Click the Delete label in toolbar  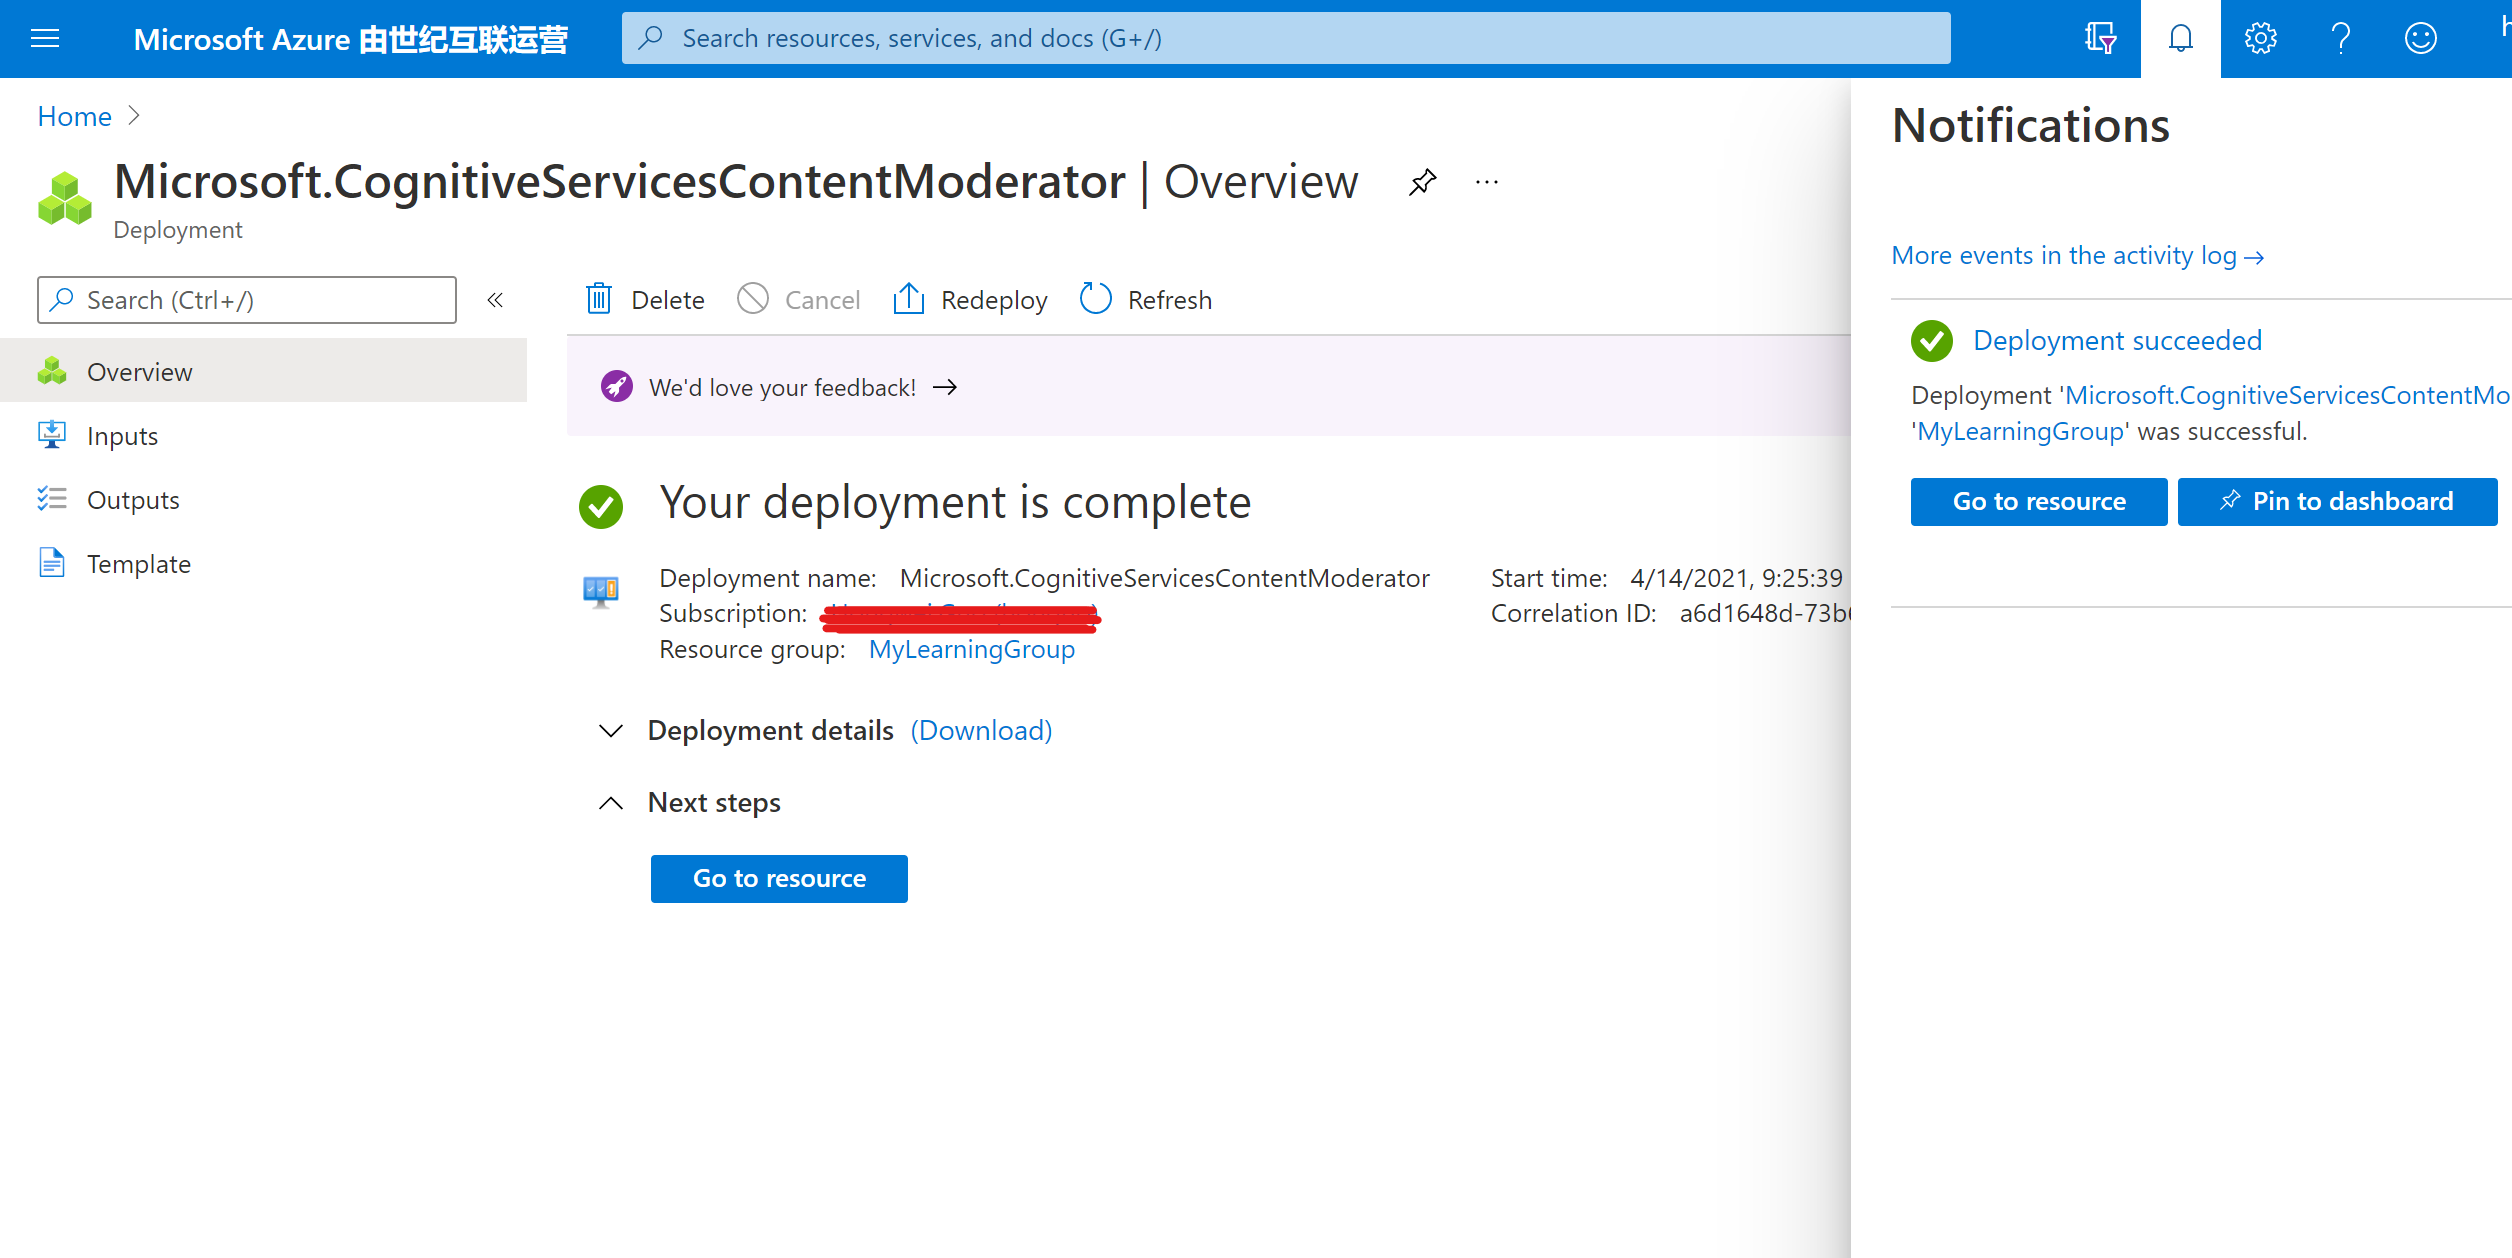point(668,300)
